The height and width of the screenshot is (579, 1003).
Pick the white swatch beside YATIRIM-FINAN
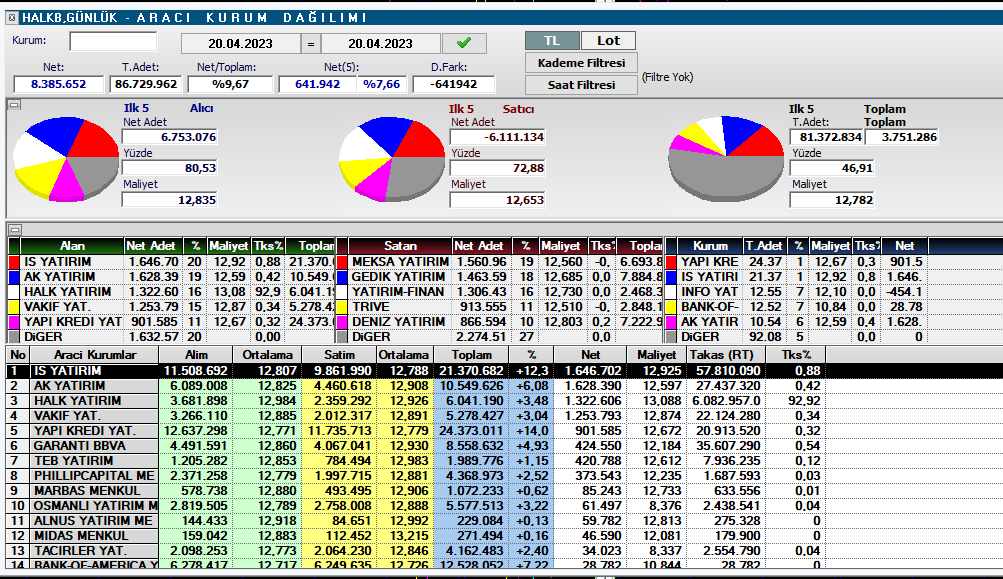point(342,292)
